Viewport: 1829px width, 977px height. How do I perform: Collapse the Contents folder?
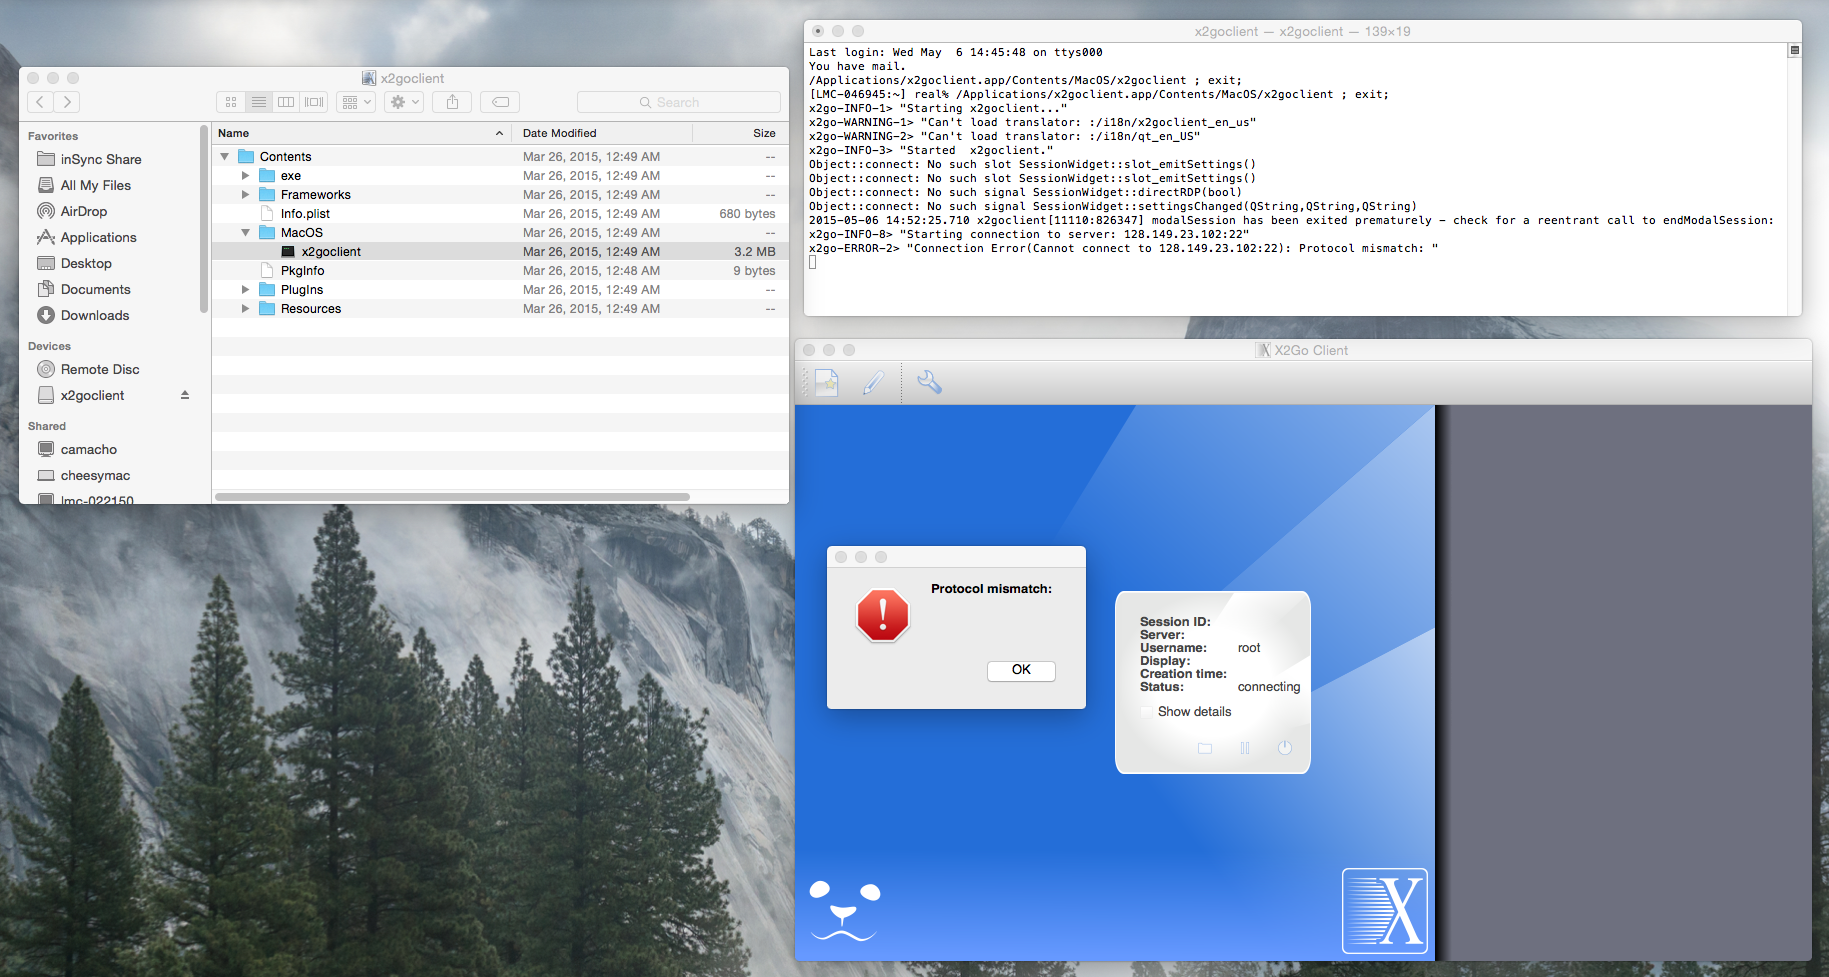coord(225,157)
